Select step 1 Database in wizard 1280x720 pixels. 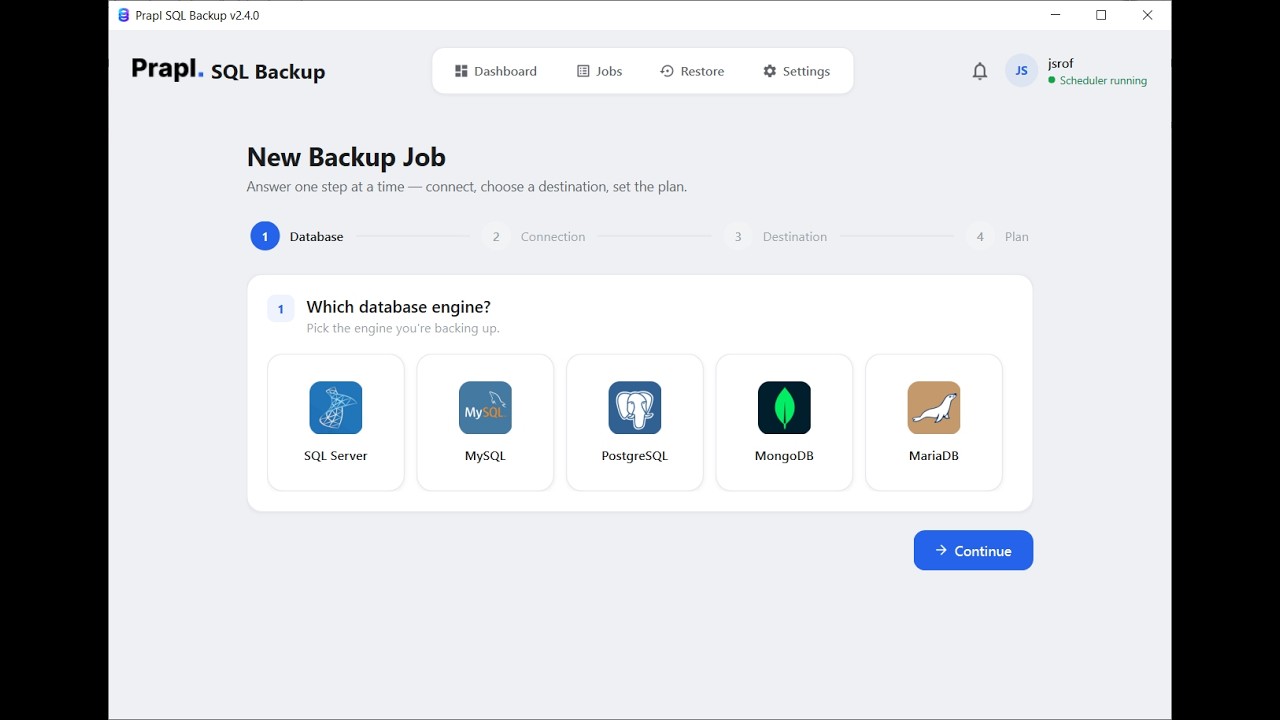[x=297, y=237]
